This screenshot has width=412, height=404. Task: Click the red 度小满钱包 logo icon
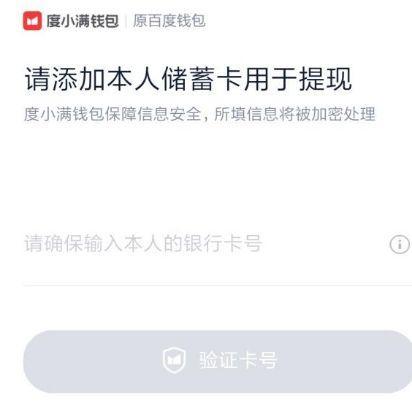pyautogui.click(x=32, y=21)
